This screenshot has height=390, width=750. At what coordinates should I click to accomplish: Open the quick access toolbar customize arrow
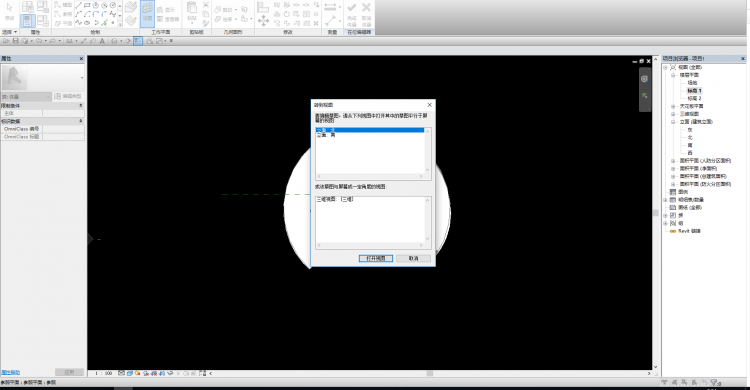171,41
